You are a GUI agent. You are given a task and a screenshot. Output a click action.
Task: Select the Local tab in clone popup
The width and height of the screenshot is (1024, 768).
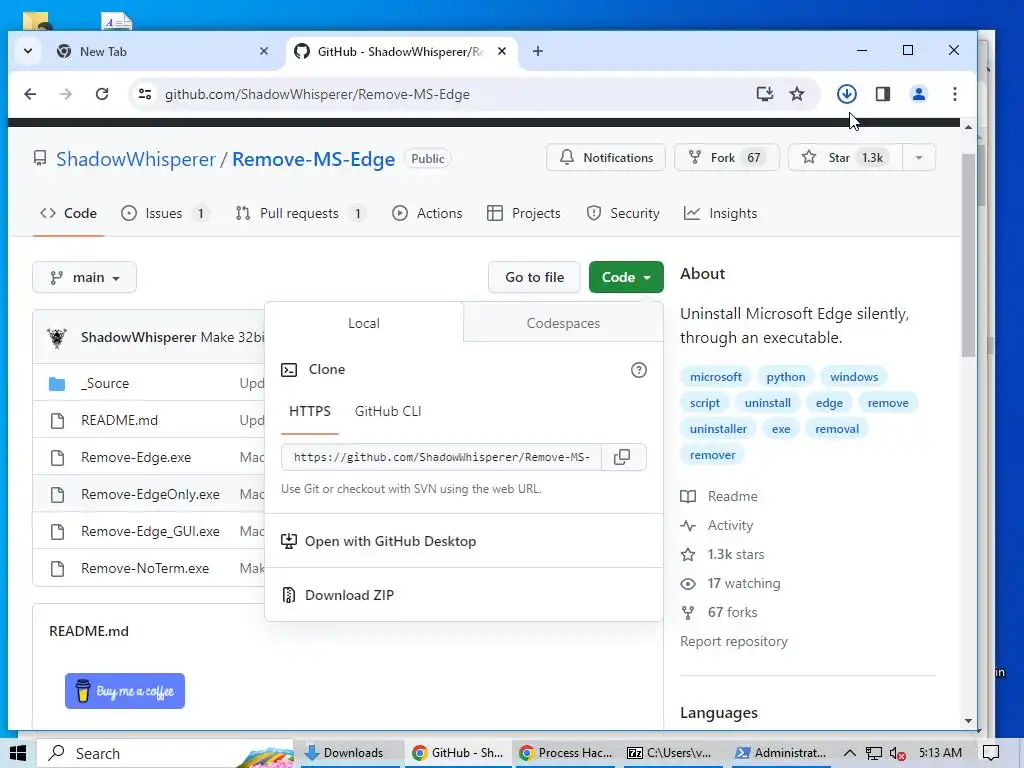pyautogui.click(x=364, y=323)
